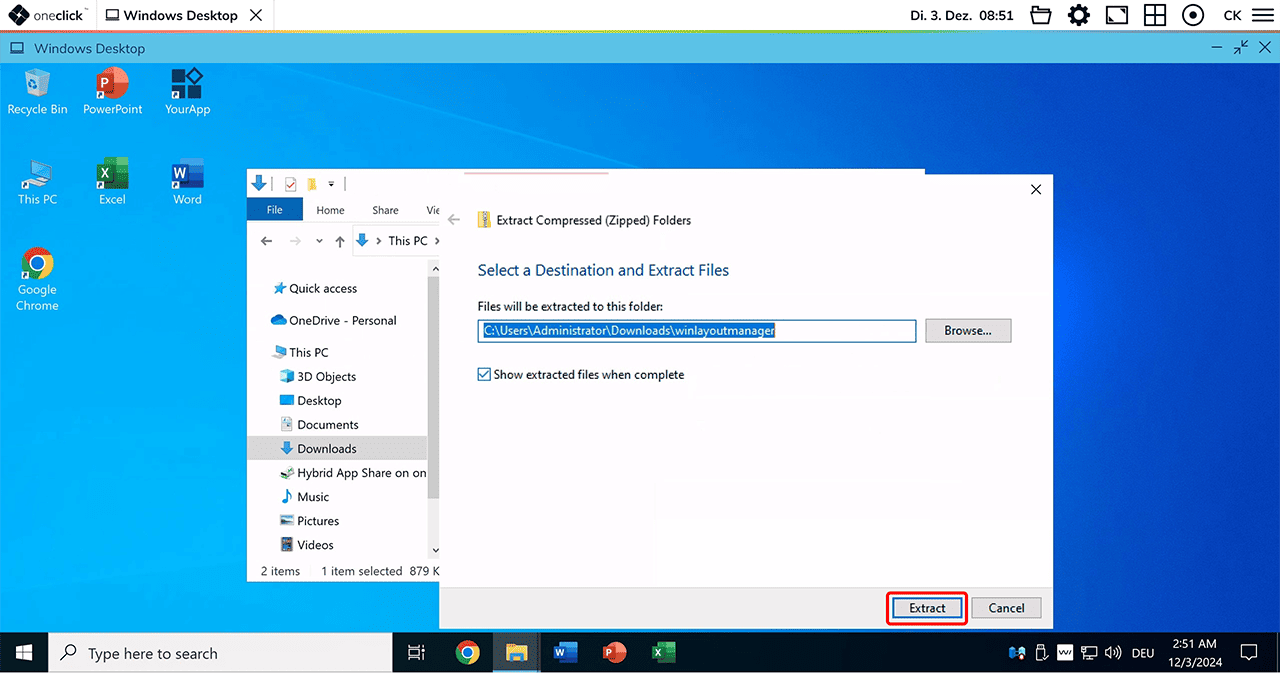The width and height of the screenshot is (1280, 673).
Task: Open the File tab in File Explorer
Action: coord(275,210)
